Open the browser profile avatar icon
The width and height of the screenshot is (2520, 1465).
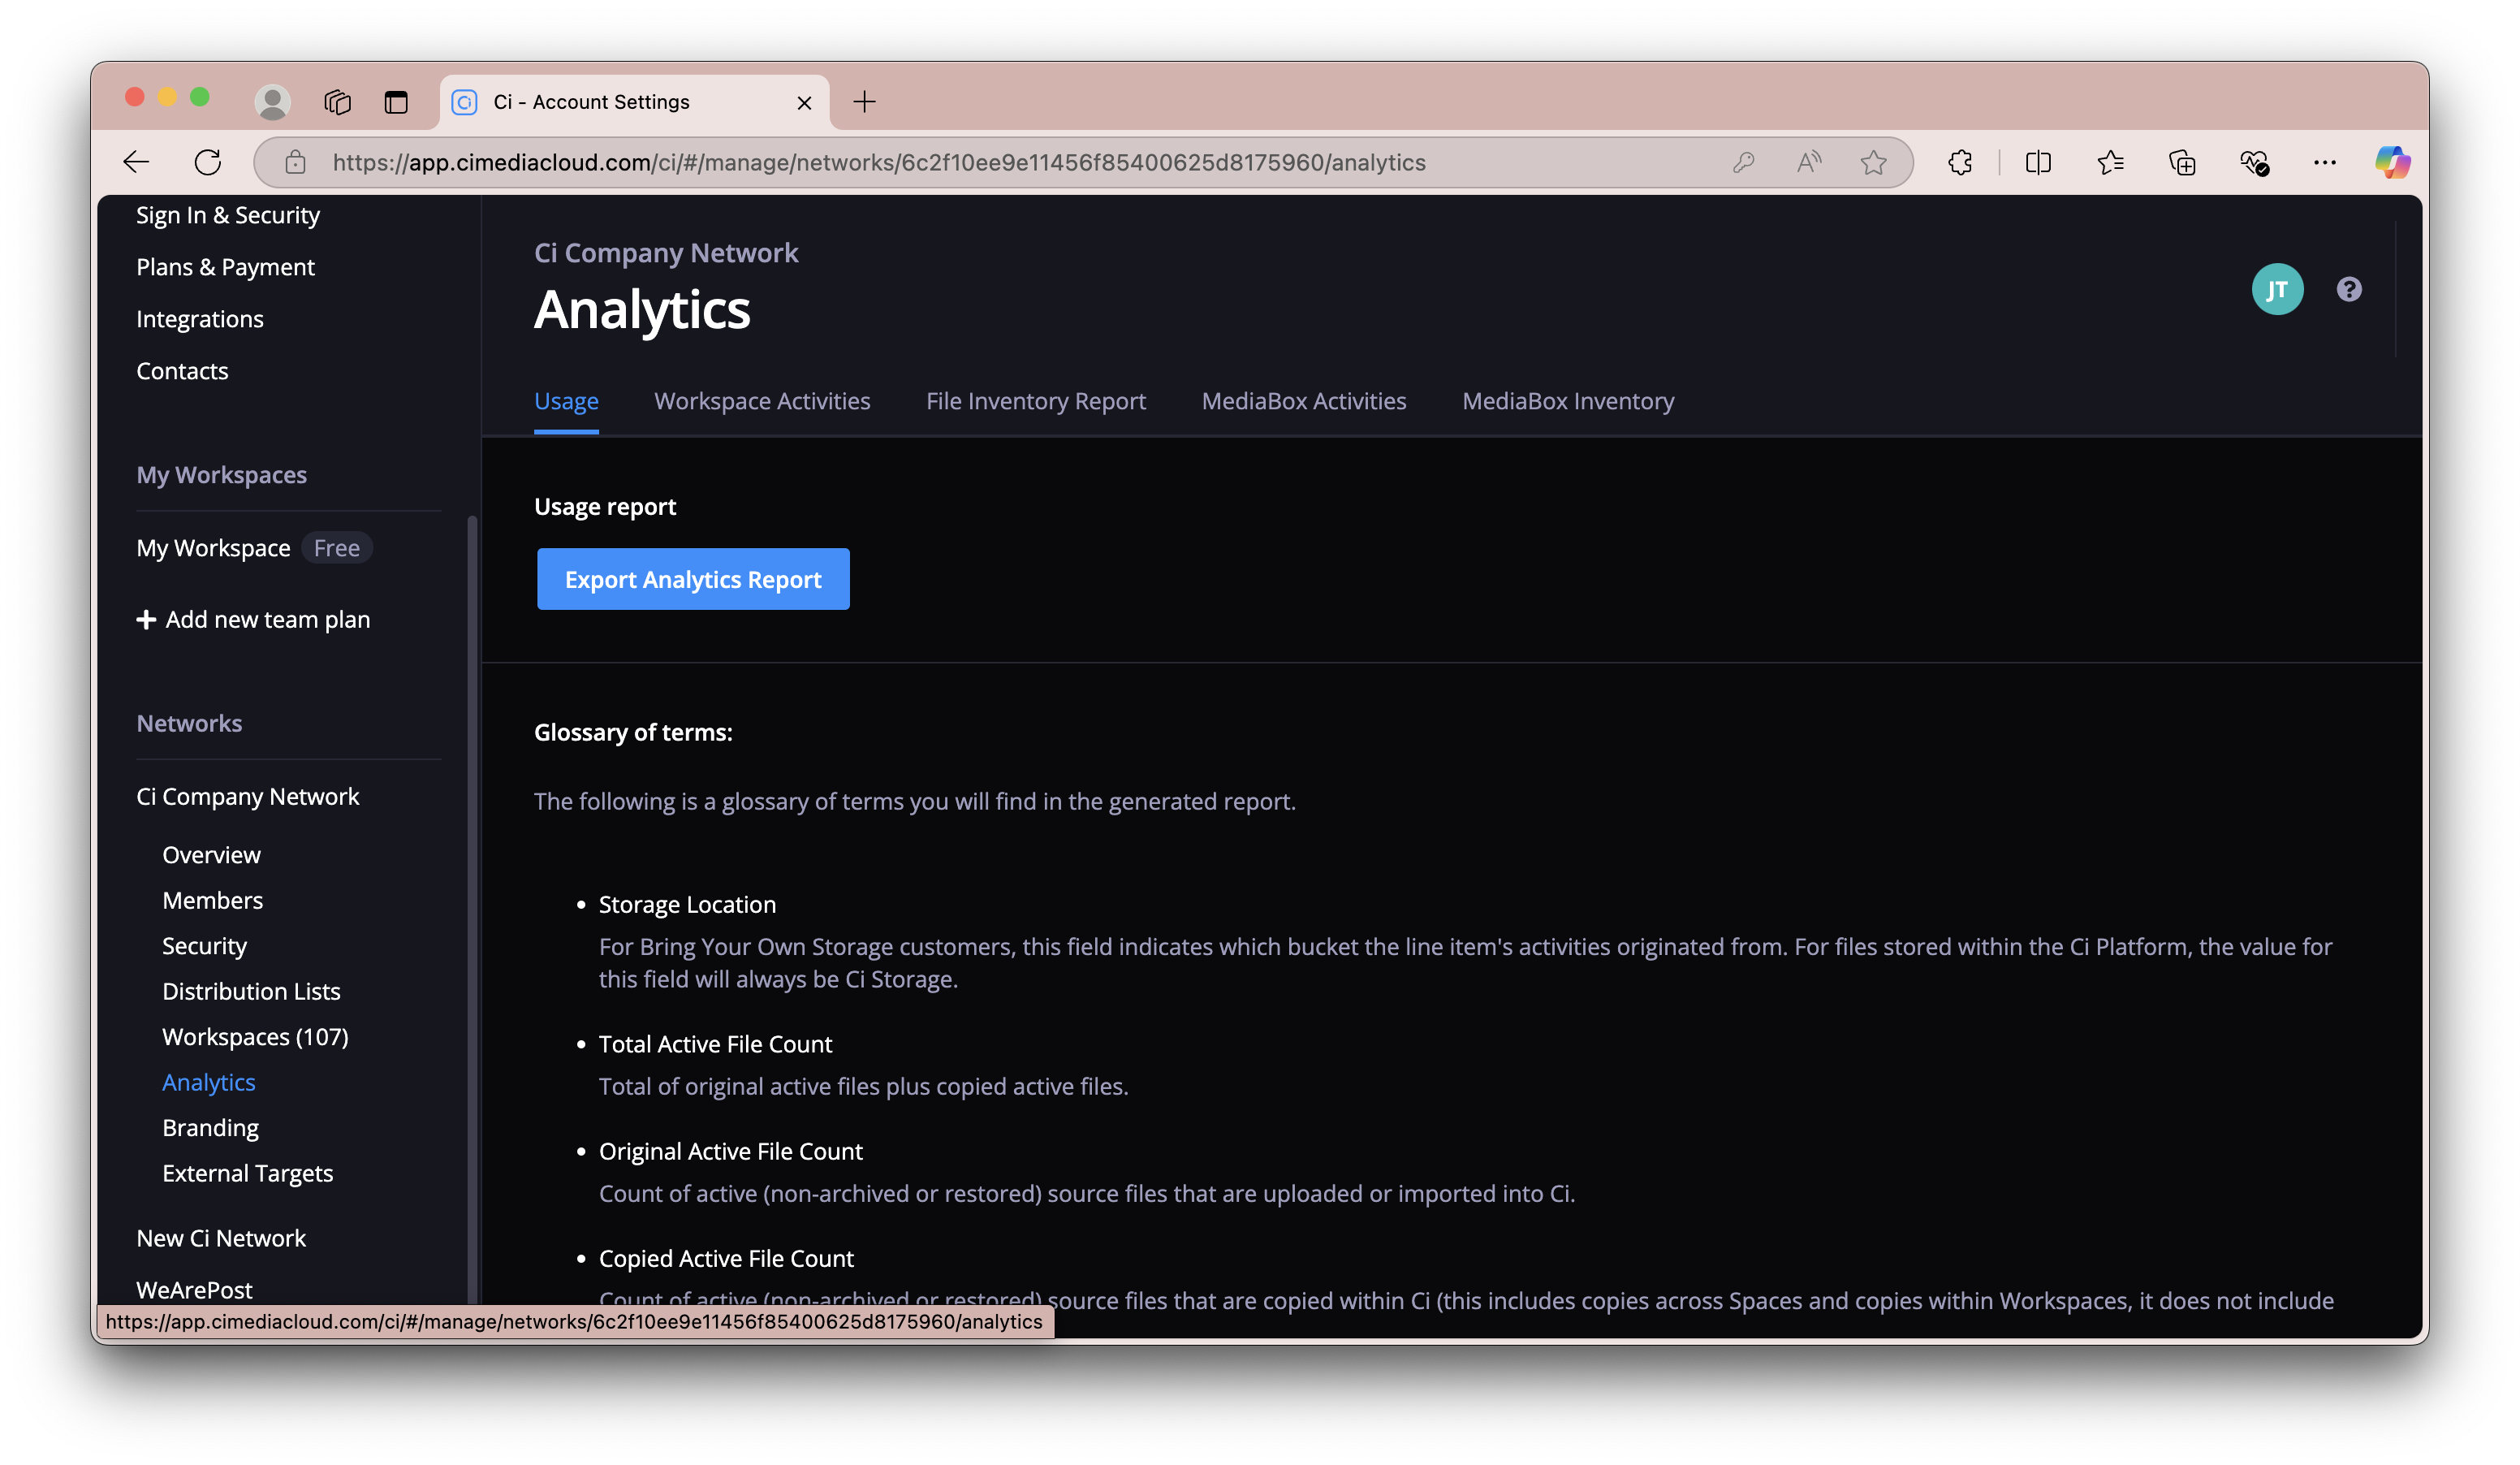(272, 101)
